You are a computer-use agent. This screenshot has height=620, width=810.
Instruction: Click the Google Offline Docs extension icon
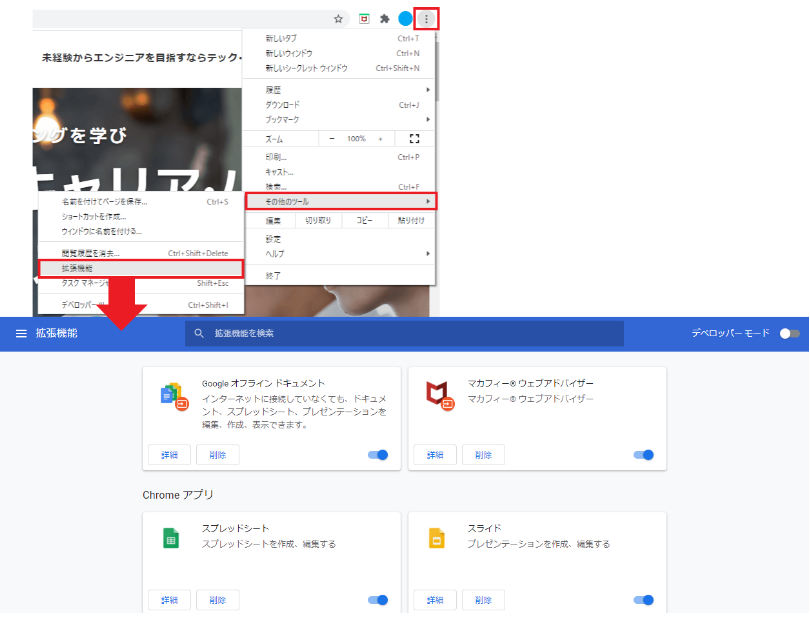point(174,396)
